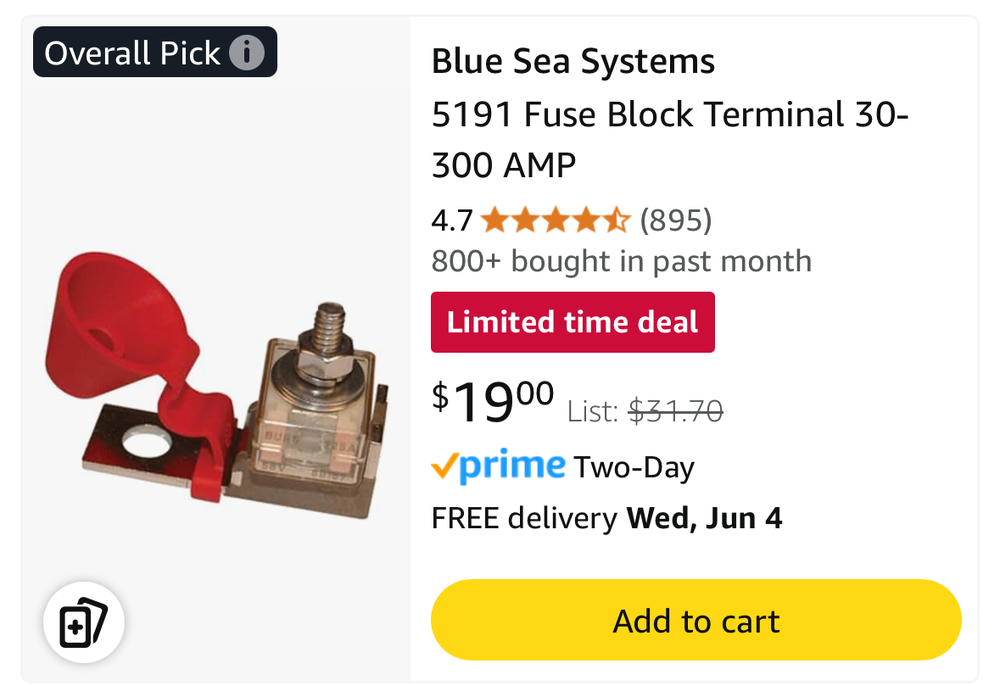Image resolution: width=1000 pixels, height=686 pixels.
Task: Click the $19.00 deal price
Action: 493,400
